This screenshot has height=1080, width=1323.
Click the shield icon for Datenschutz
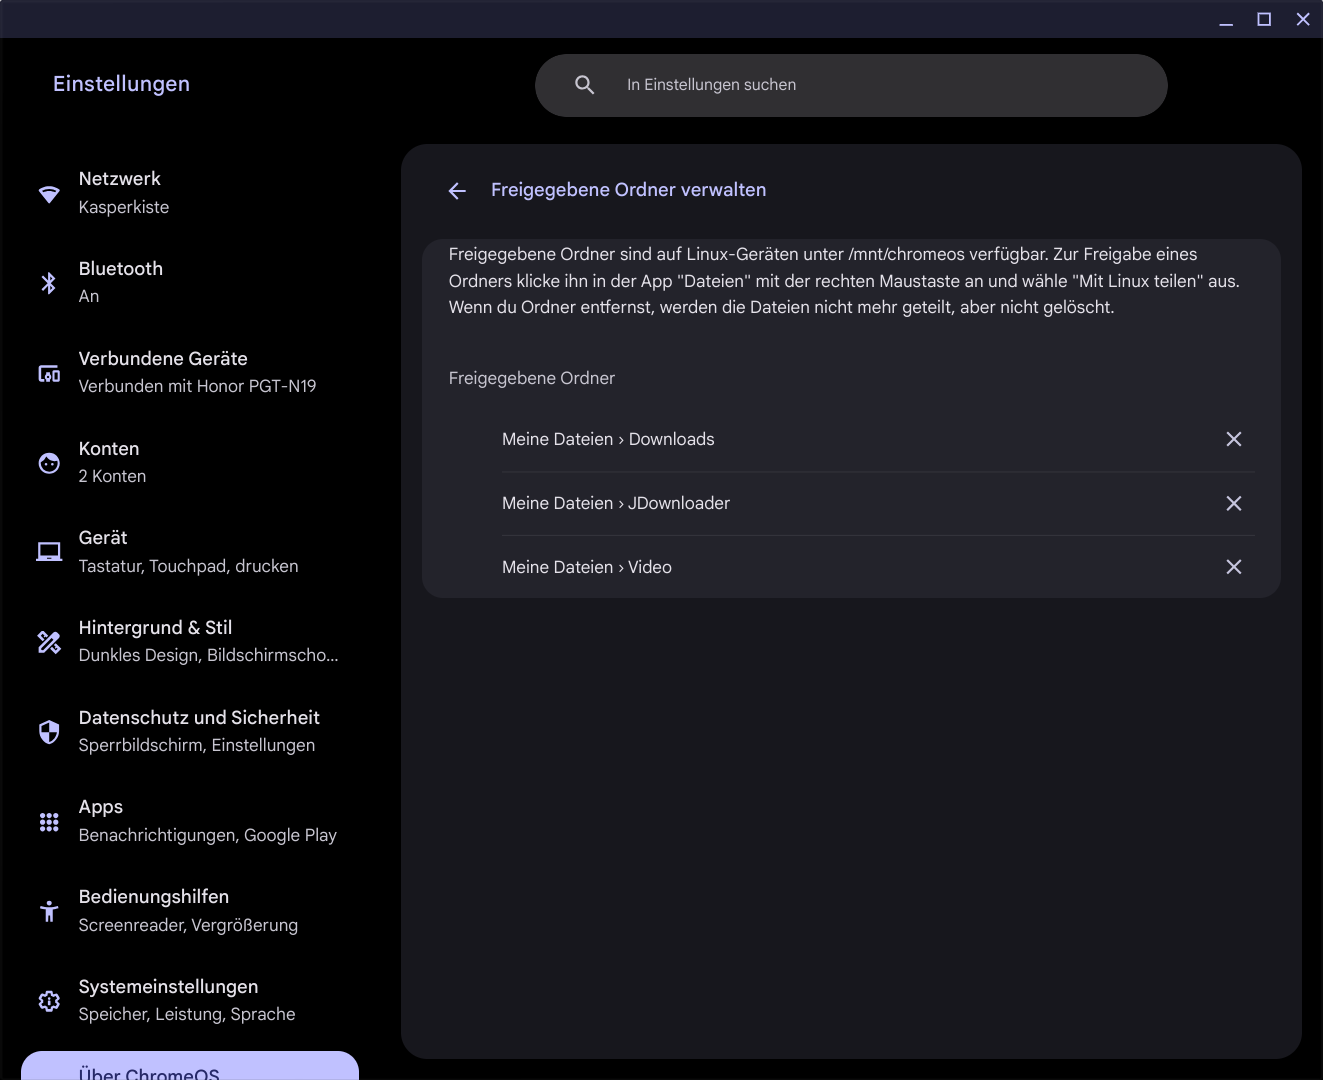(x=49, y=732)
